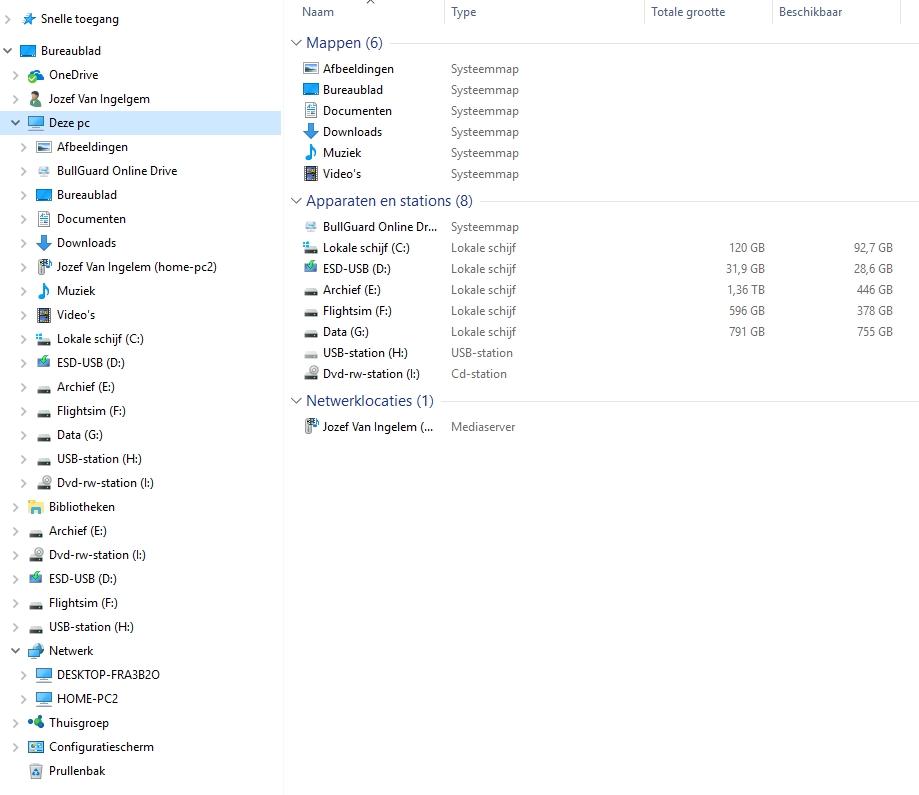
Task: Expand Snelle toegang in navigation tree
Action: [8, 19]
